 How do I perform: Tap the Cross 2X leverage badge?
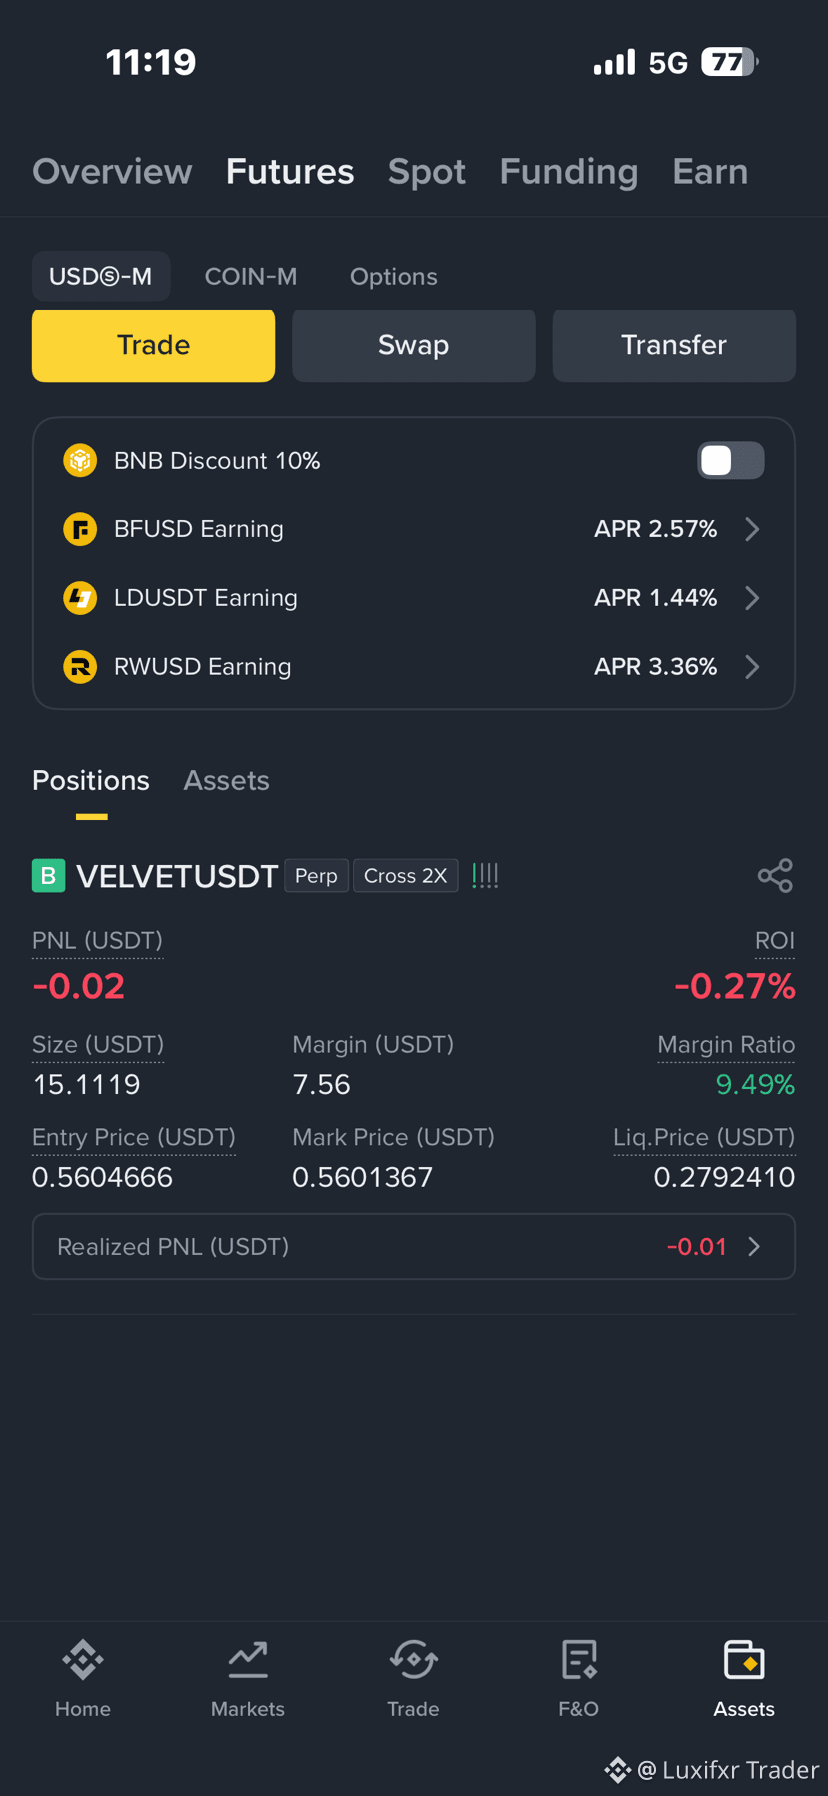pos(405,876)
